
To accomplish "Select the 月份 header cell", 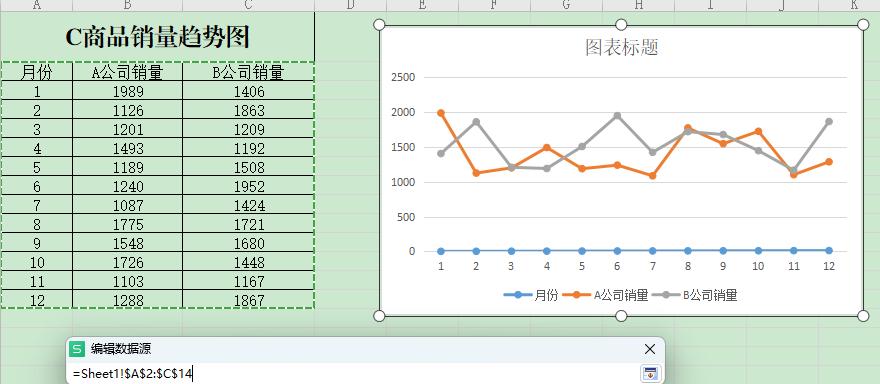I will [x=37, y=72].
